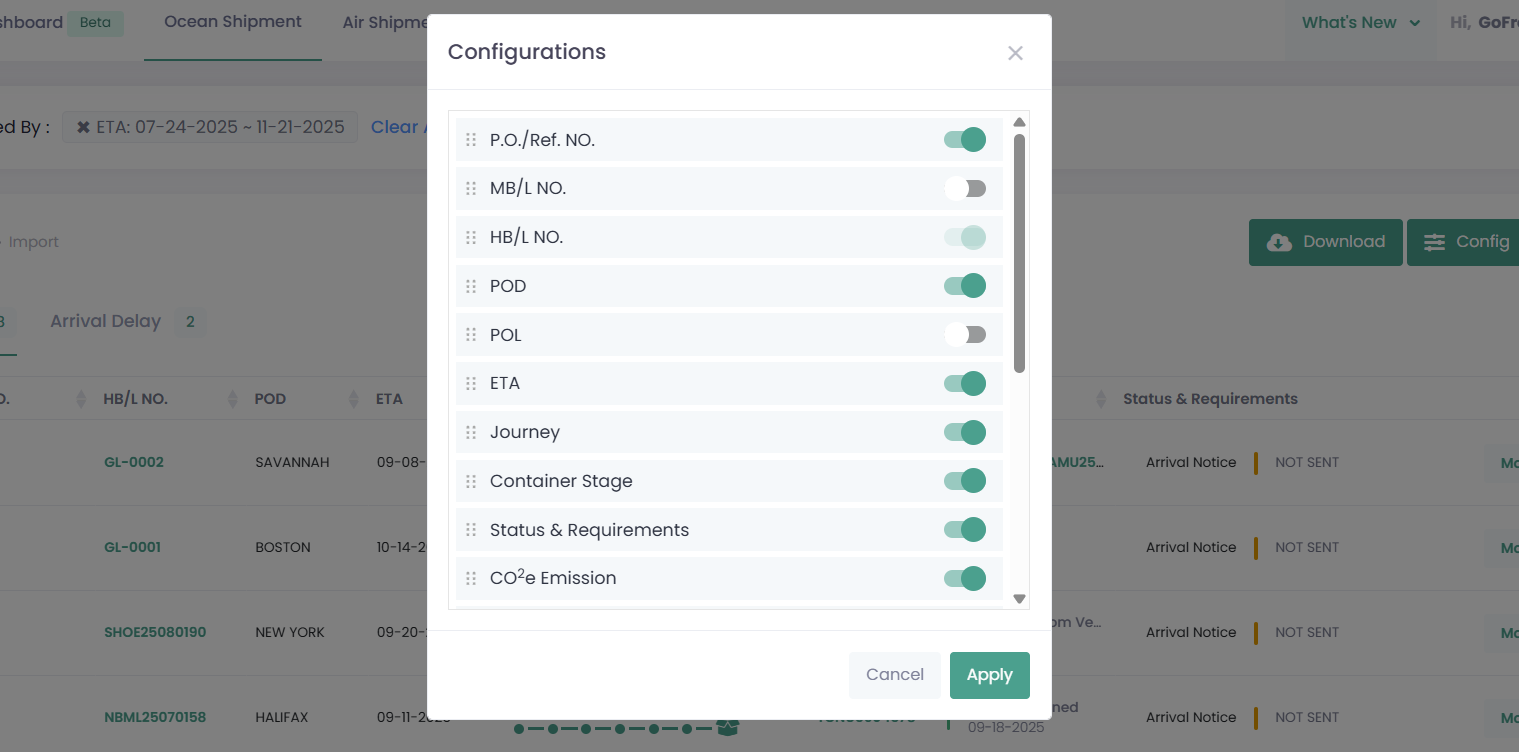Turn on the POL column switch
This screenshot has height=752, width=1519.
pos(965,335)
